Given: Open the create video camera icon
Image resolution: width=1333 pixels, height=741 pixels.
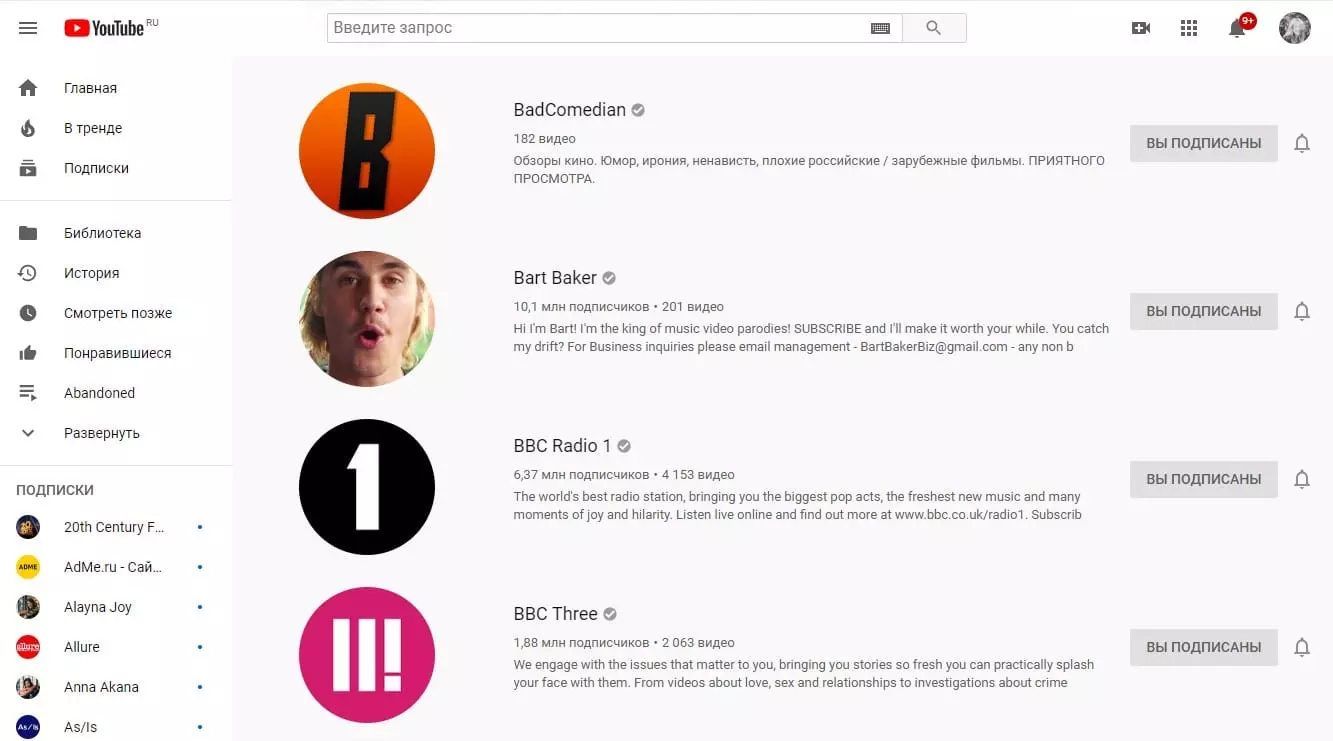Looking at the screenshot, I should pyautogui.click(x=1141, y=28).
